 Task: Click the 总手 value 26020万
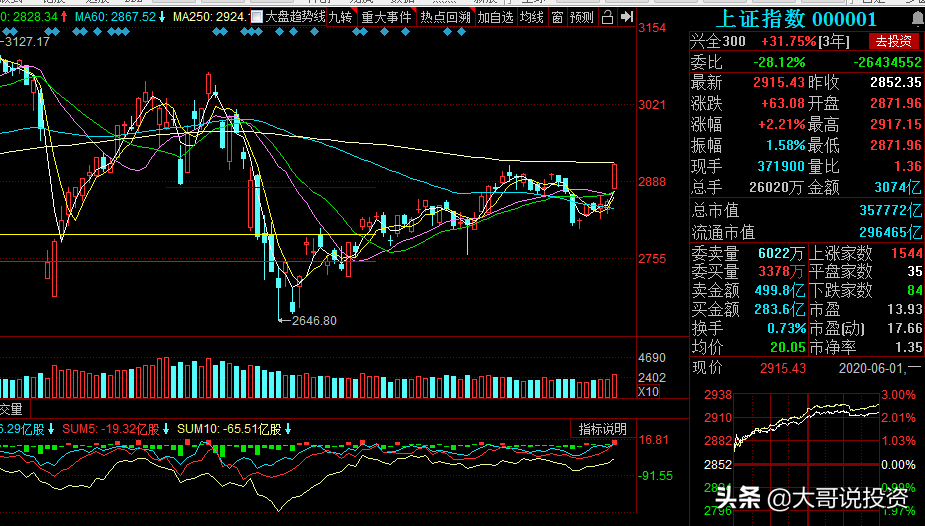pos(776,188)
